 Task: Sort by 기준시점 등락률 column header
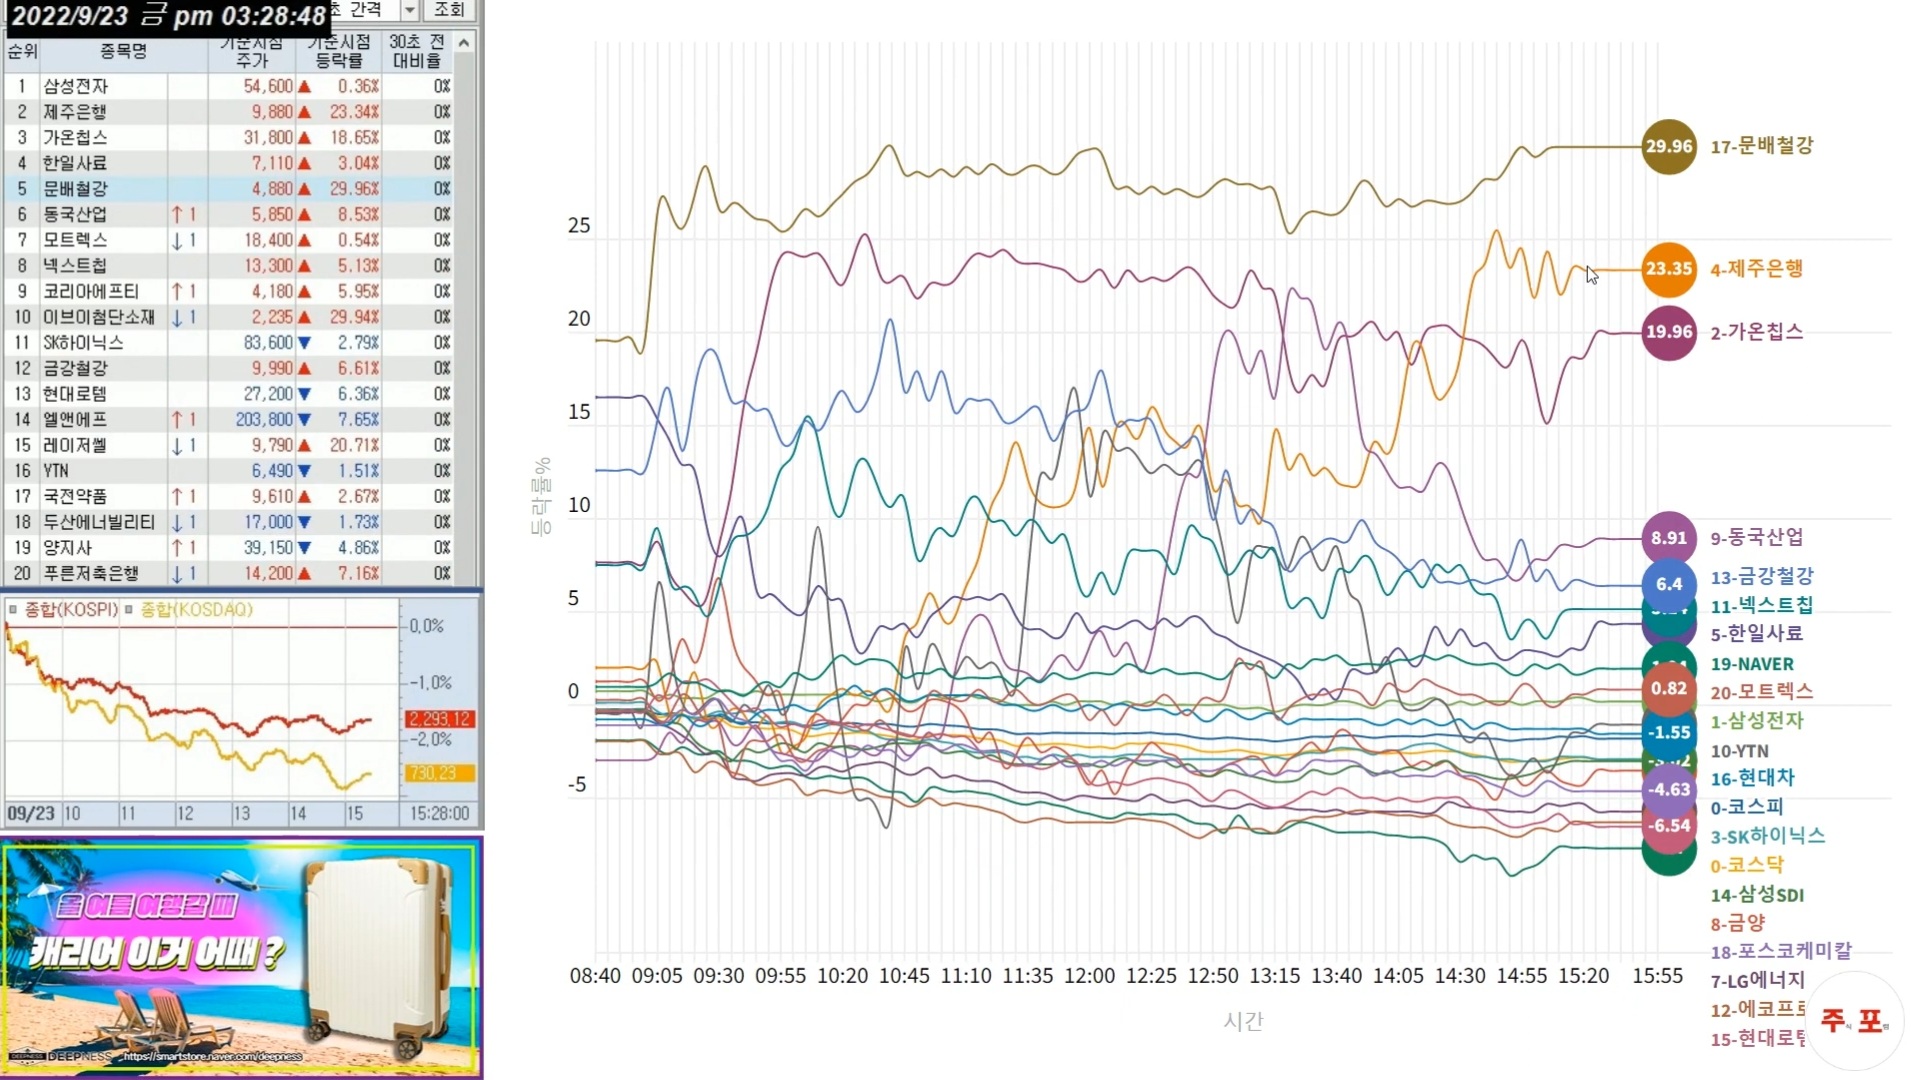coord(339,51)
